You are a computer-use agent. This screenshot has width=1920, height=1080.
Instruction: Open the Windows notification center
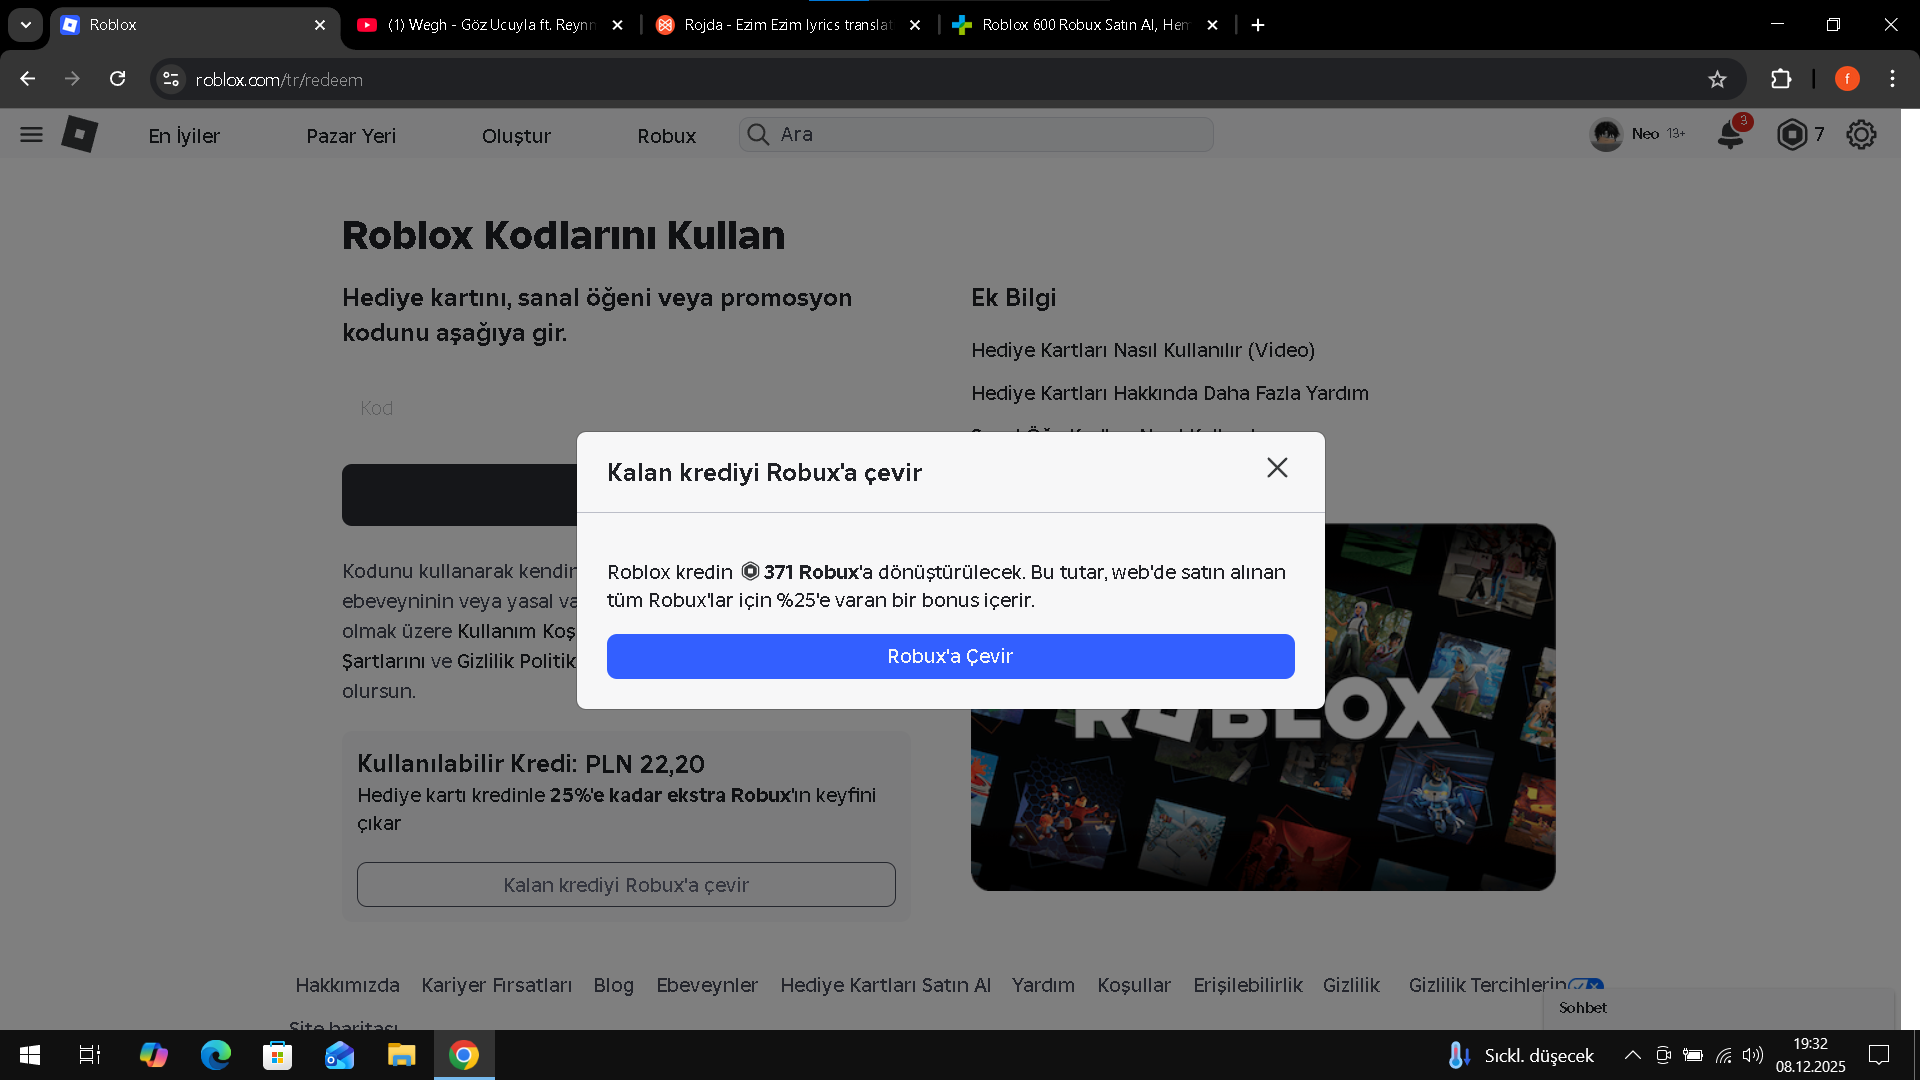tap(1879, 1055)
